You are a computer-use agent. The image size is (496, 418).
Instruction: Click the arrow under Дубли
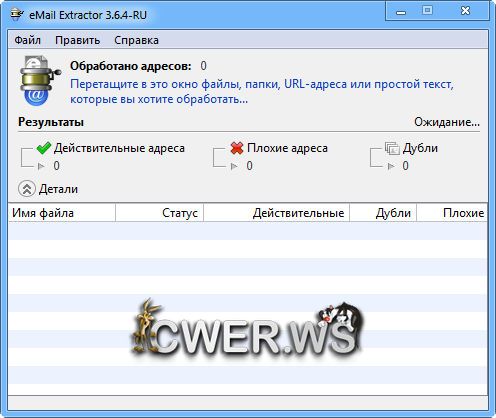pos(391,166)
